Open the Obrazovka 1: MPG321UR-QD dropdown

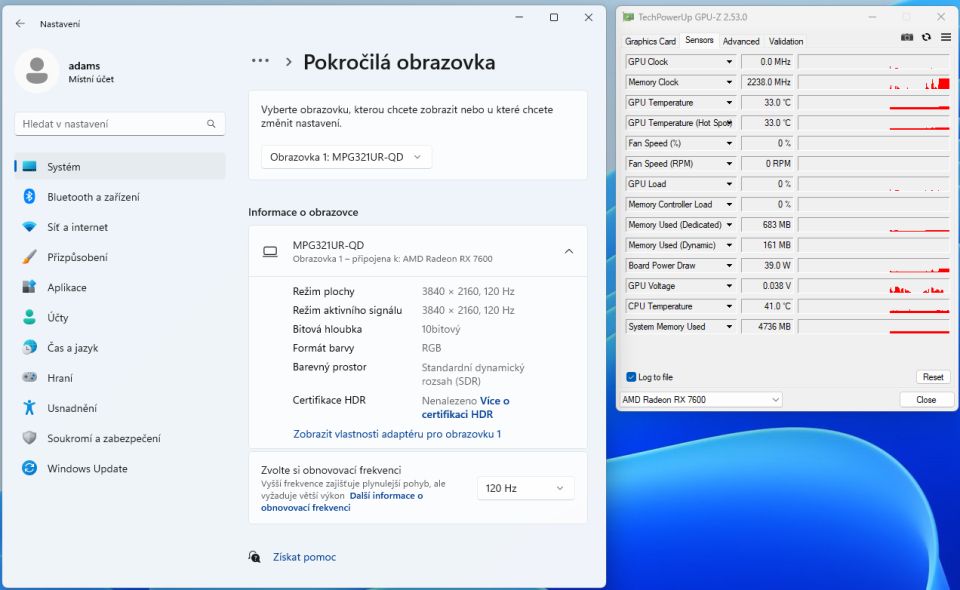(346, 157)
